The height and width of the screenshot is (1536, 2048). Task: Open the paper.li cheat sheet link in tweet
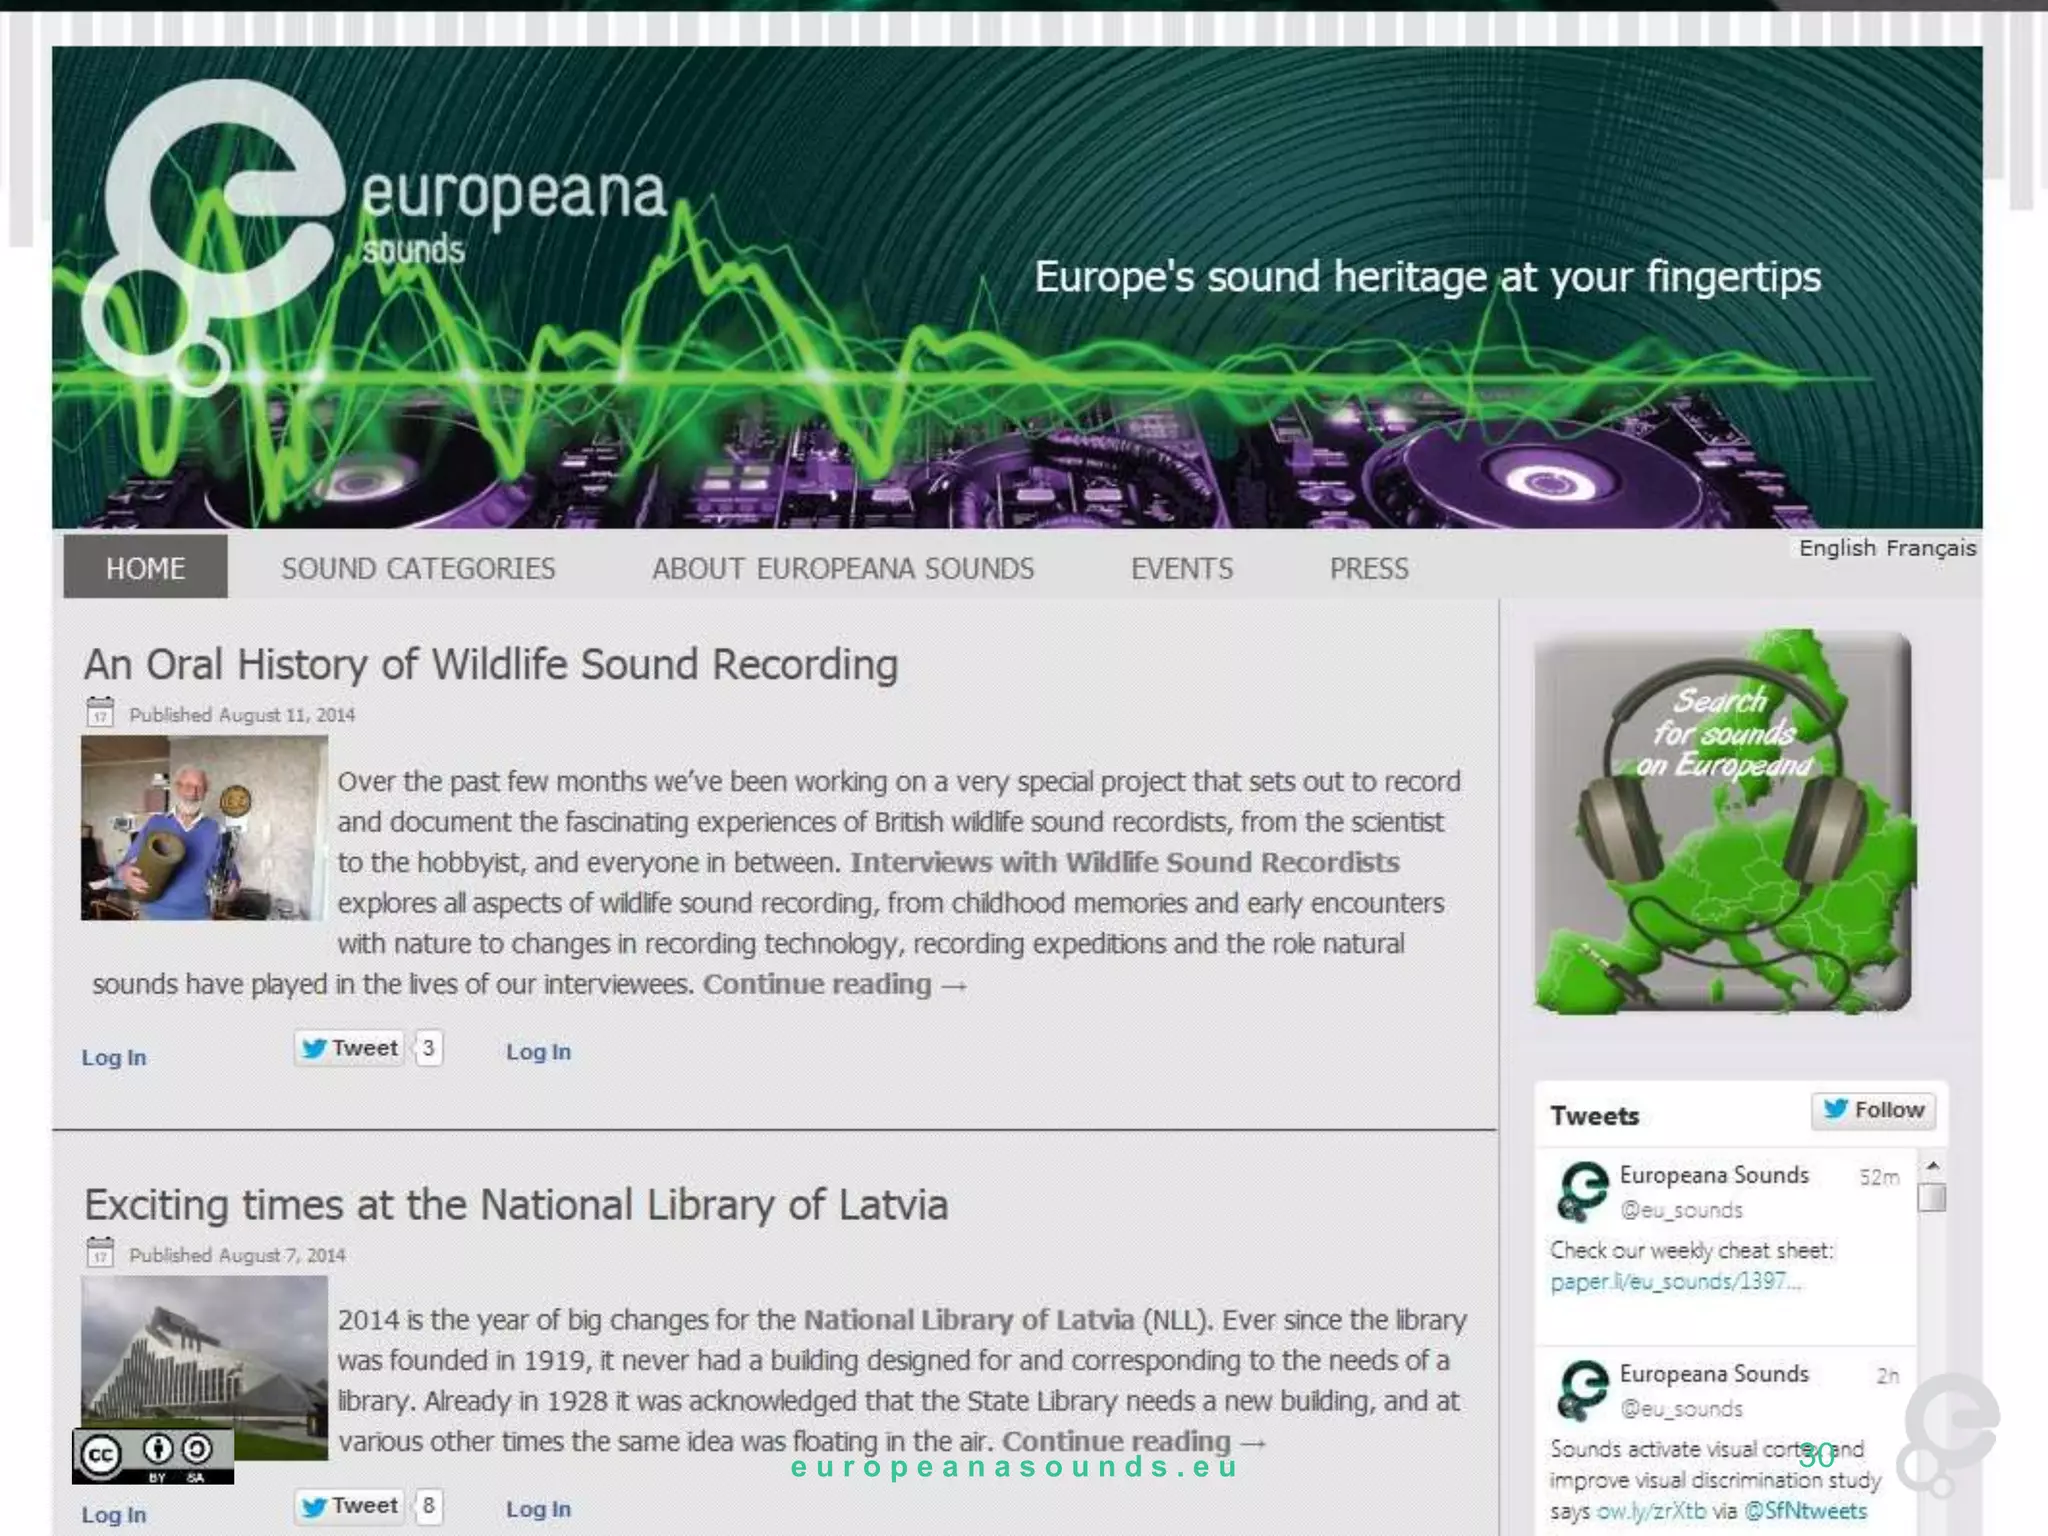point(1675,1281)
